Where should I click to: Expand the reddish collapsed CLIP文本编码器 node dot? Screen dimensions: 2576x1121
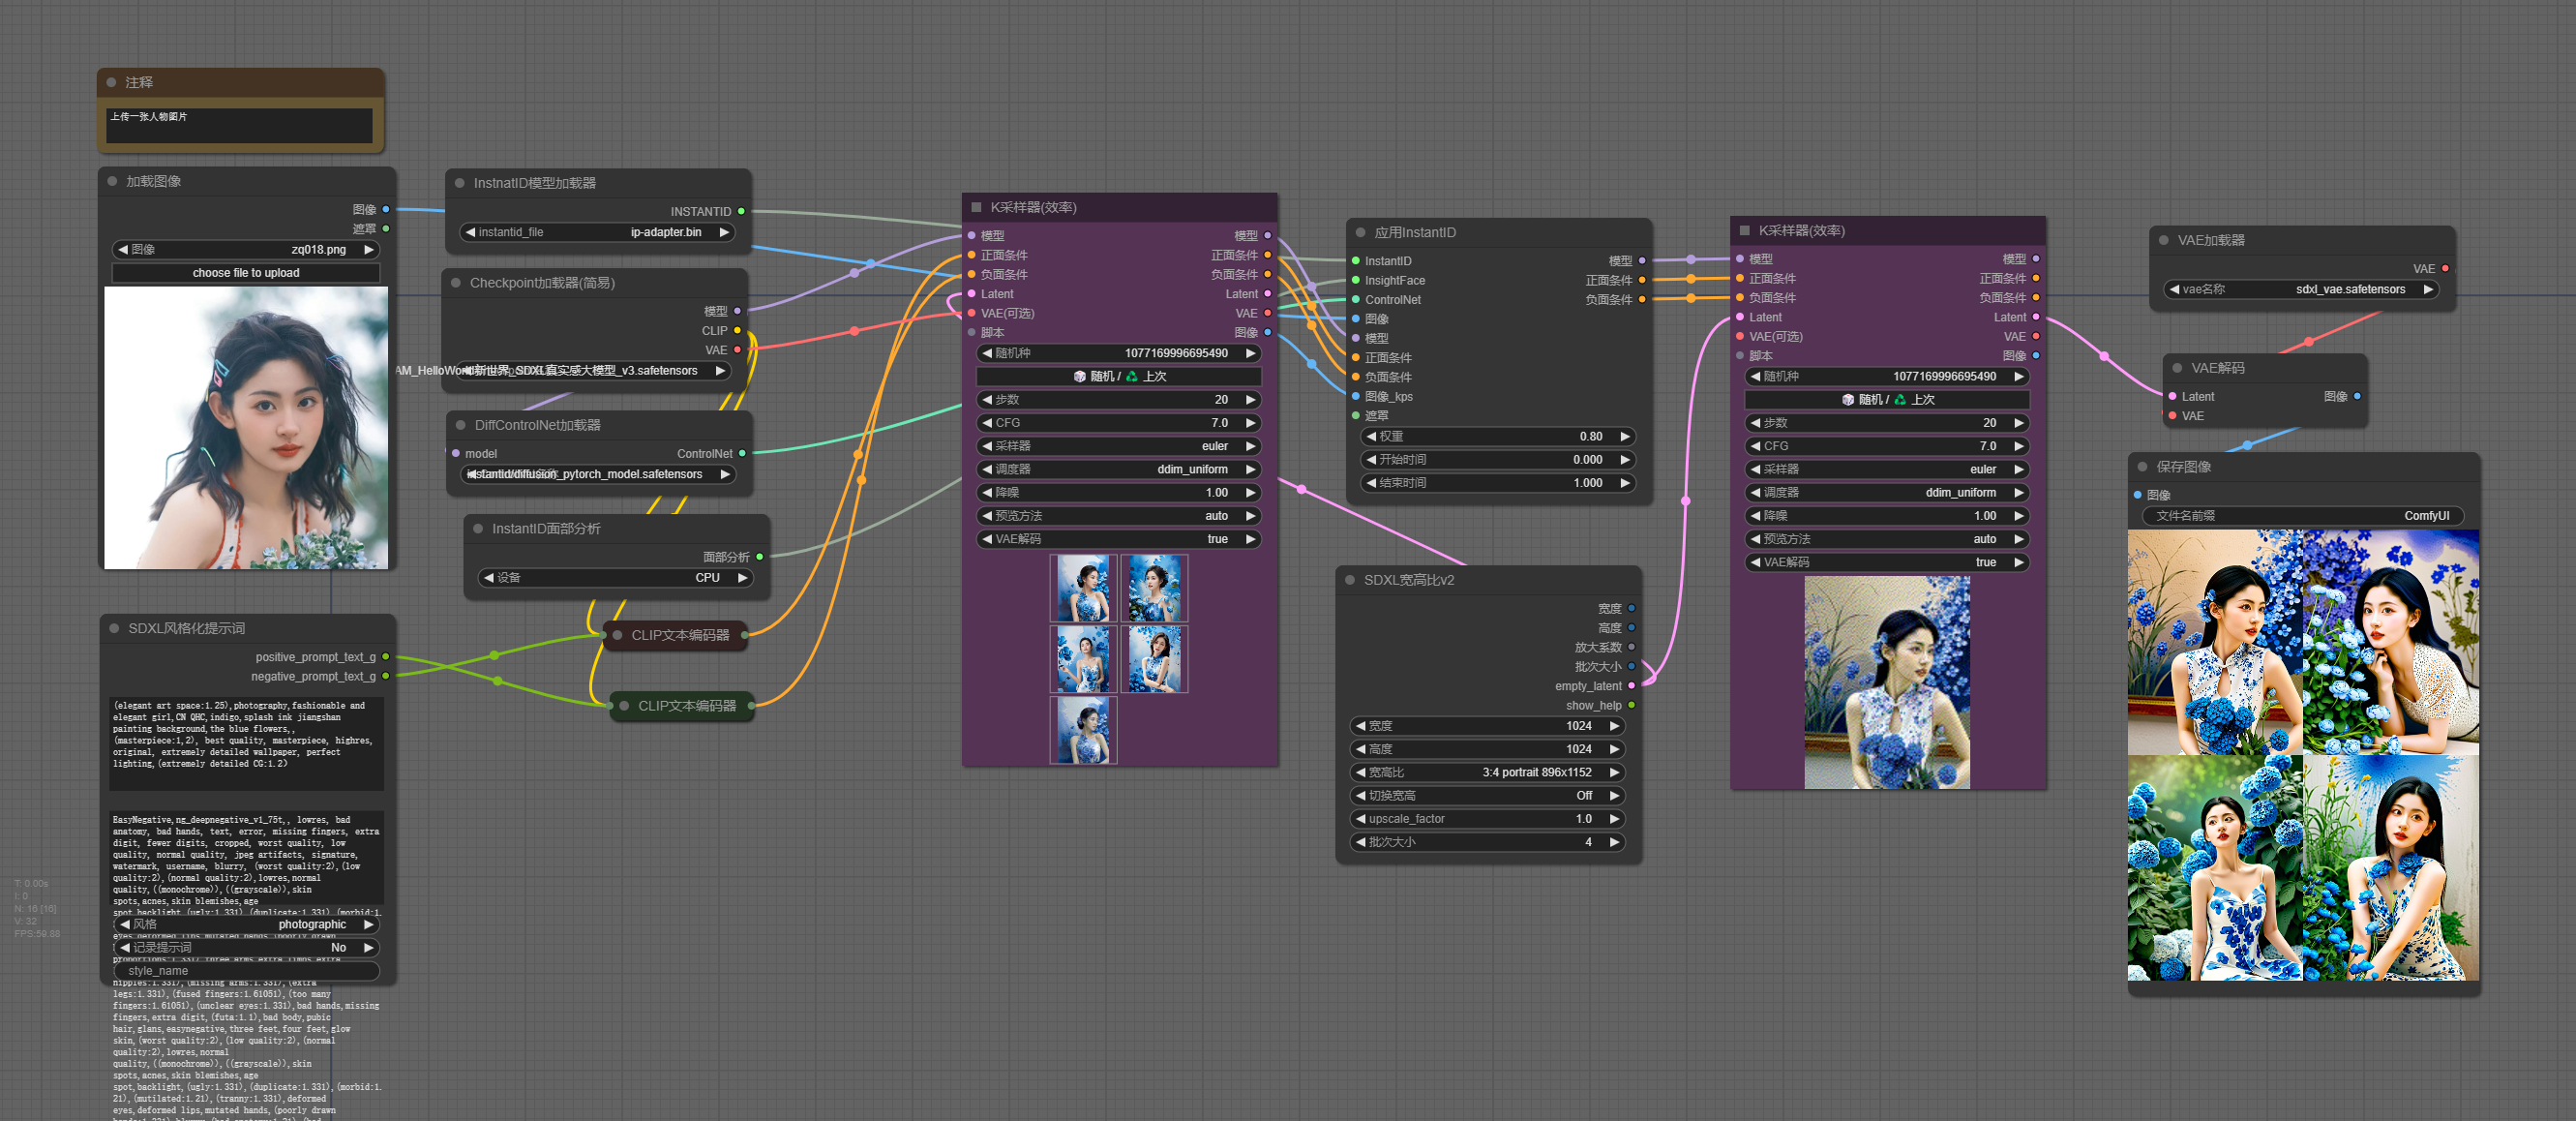[617, 635]
